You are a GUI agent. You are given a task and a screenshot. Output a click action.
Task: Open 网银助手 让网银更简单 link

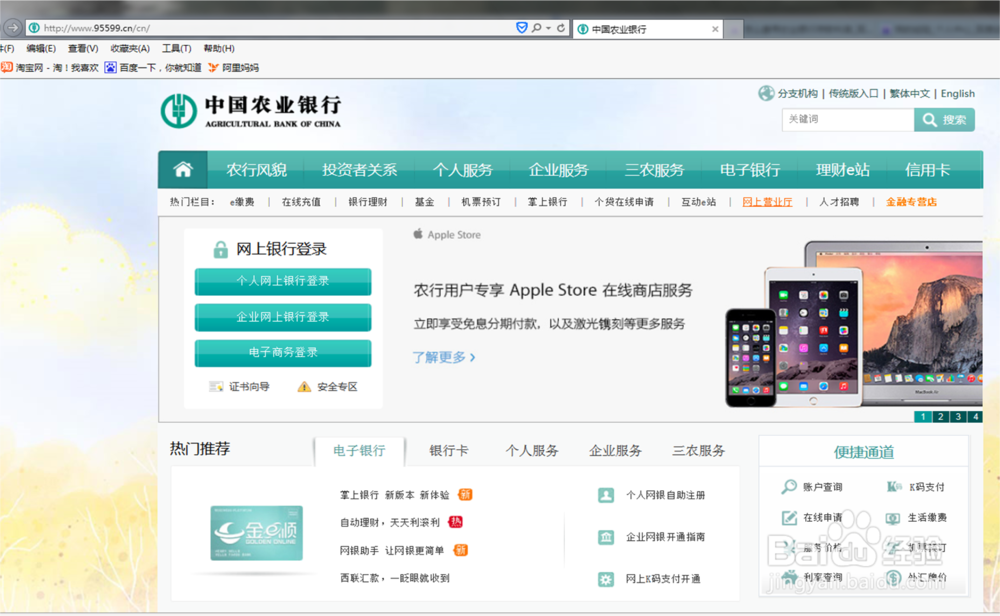tap(392, 550)
